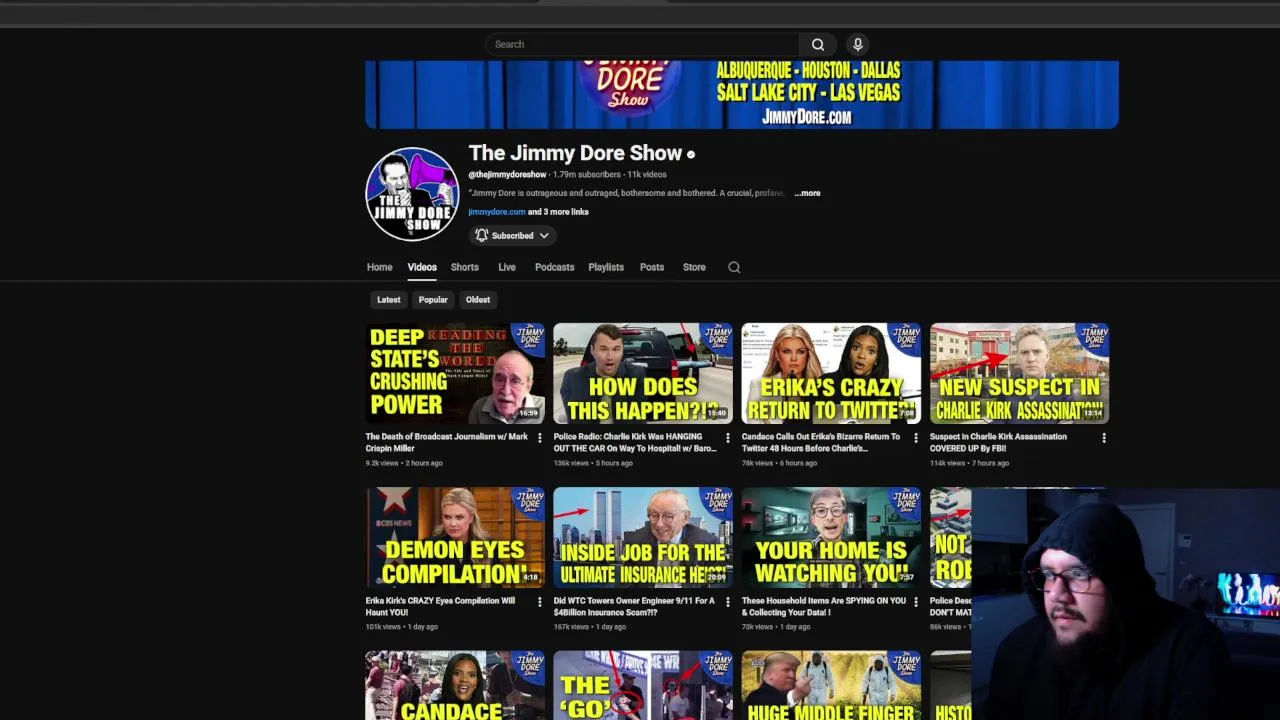Select the Popular sort chip
The width and height of the screenshot is (1280, 720).
tap(433, 300)
